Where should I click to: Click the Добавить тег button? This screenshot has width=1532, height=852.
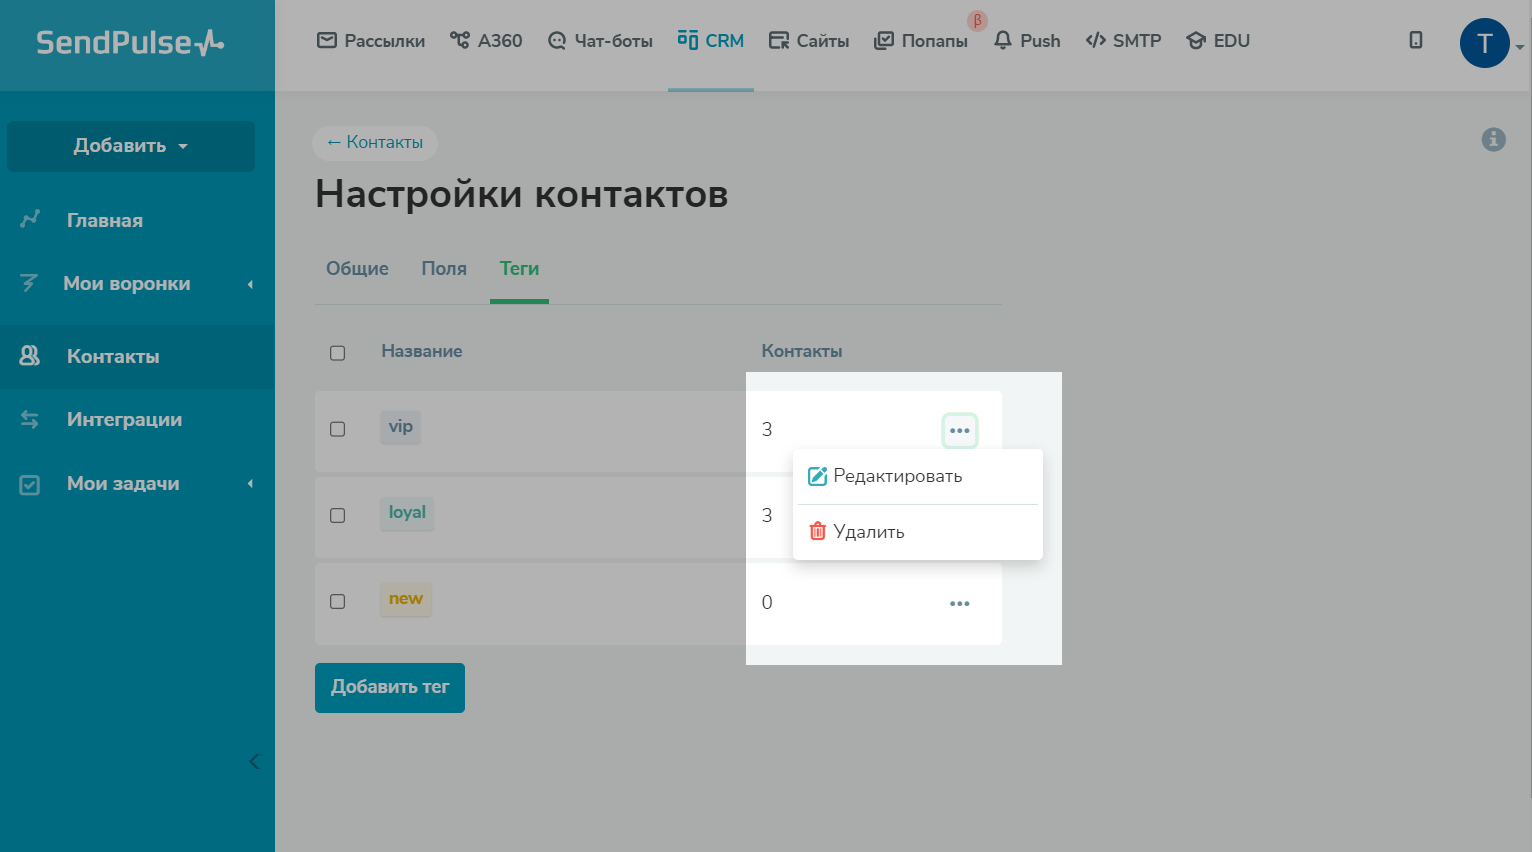[x=390, y=688]
